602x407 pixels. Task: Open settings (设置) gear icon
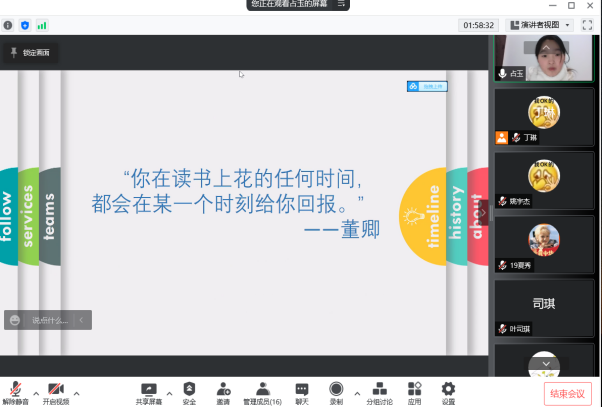point(448,388)
